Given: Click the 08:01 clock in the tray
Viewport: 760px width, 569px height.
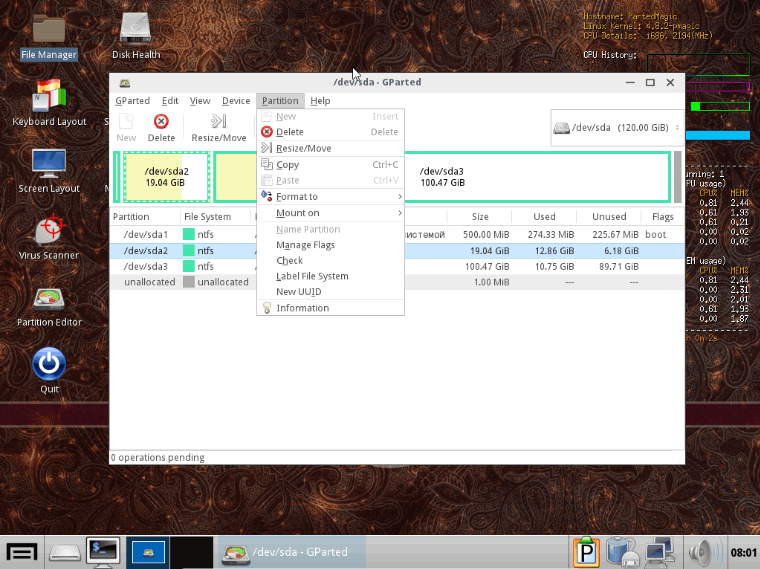Looking at the screenshot, I should 744,553.
